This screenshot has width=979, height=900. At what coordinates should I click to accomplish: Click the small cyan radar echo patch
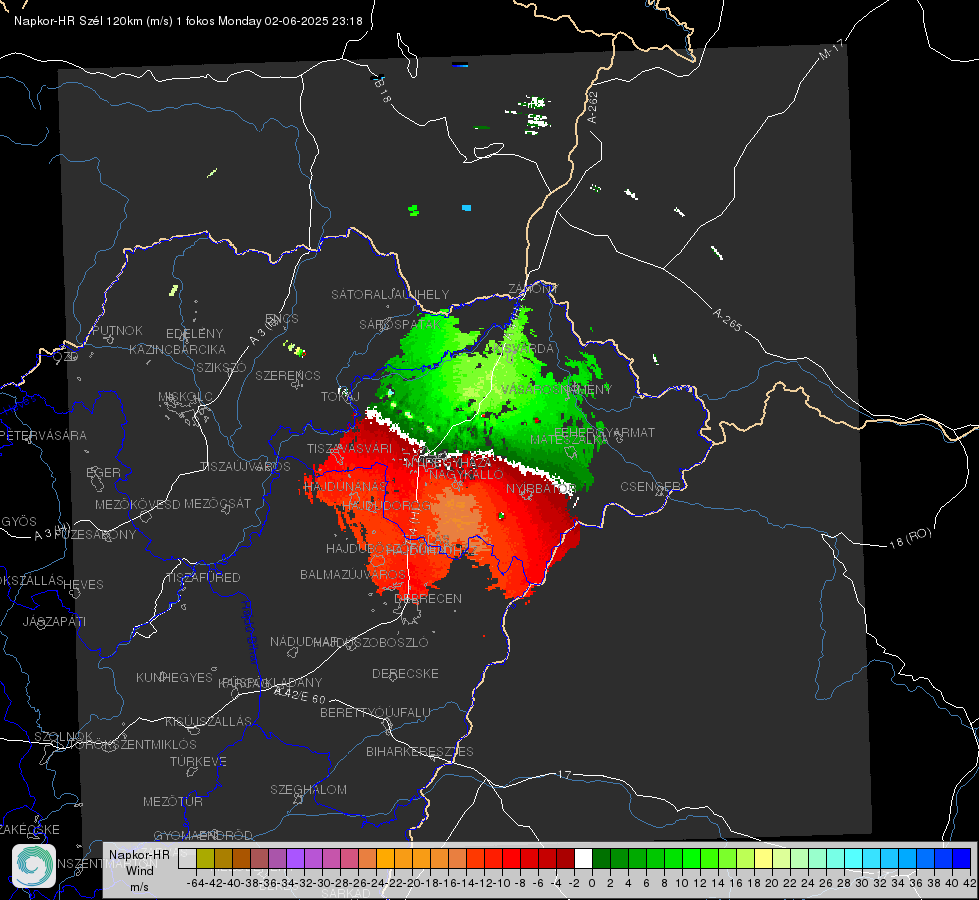[466, 208]
